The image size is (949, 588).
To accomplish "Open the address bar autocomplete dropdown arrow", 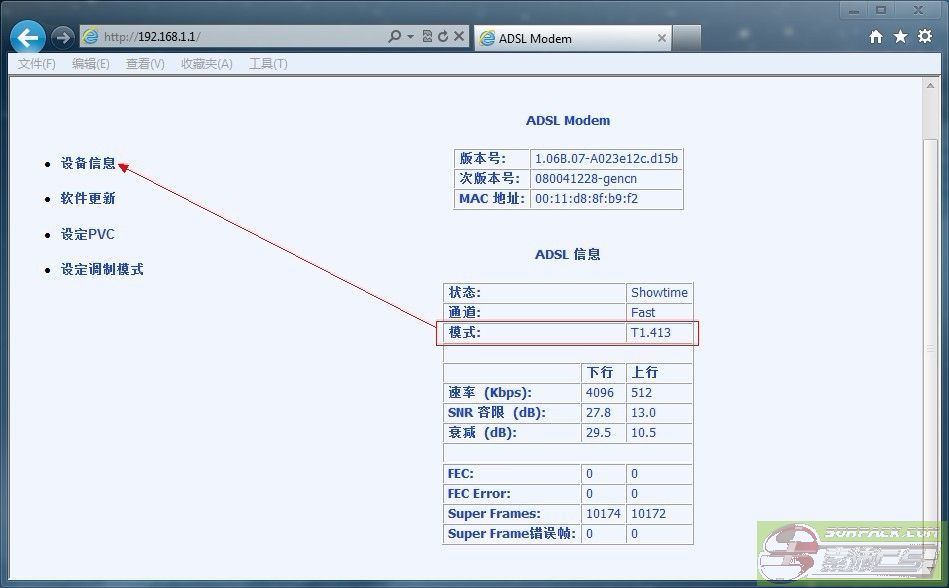I will 410,37.
